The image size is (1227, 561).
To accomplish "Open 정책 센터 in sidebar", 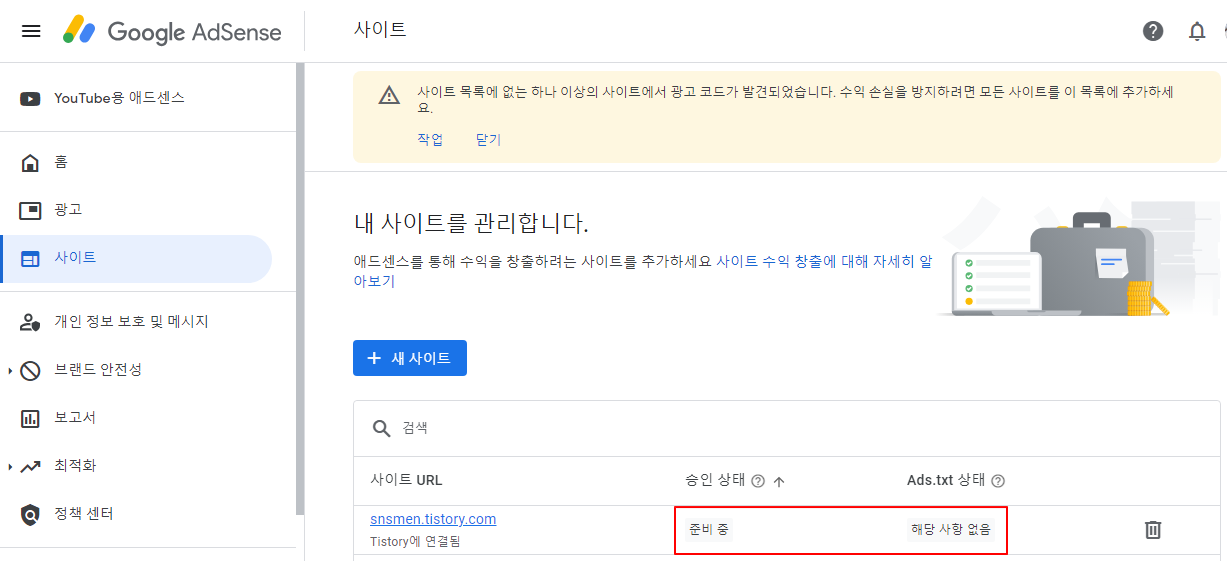I will 84,514.
